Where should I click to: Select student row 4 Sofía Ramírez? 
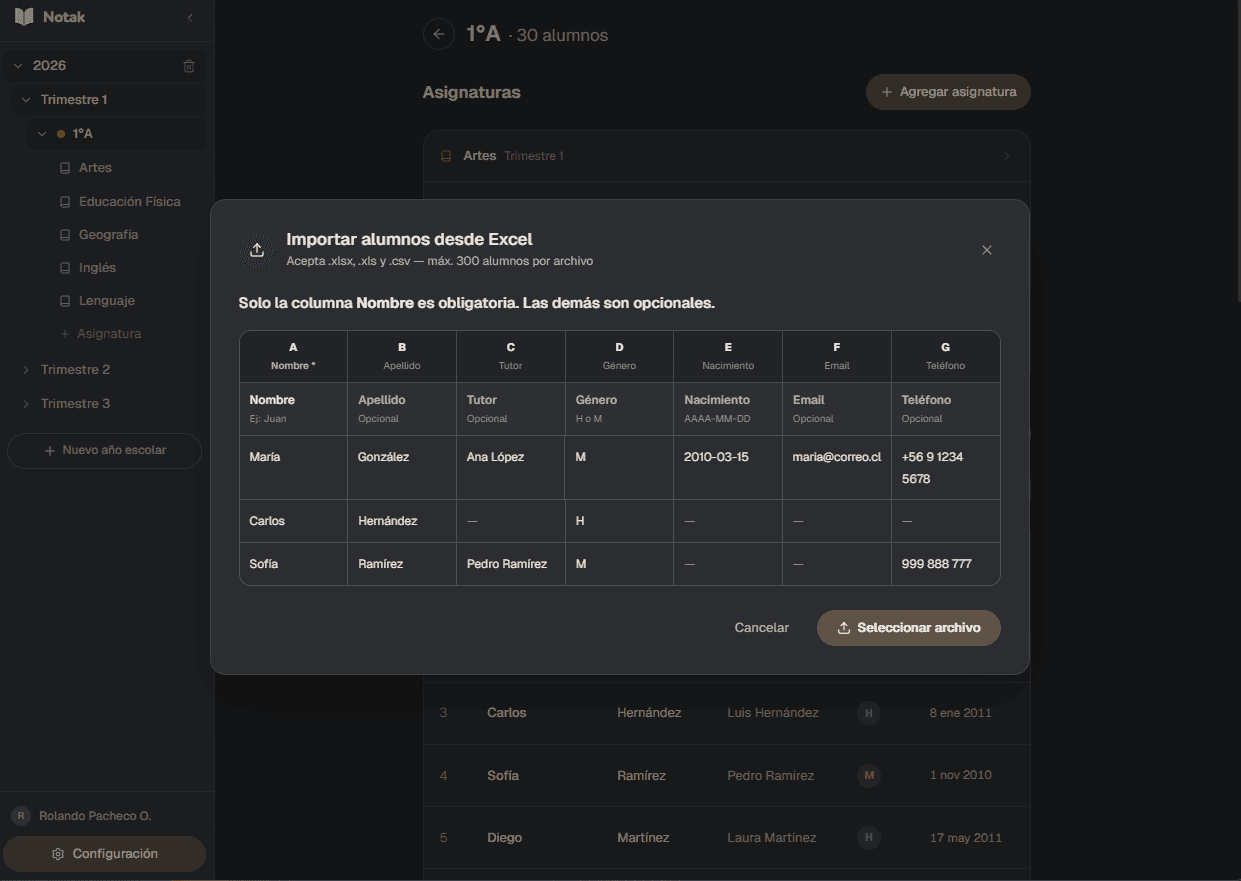726,775
